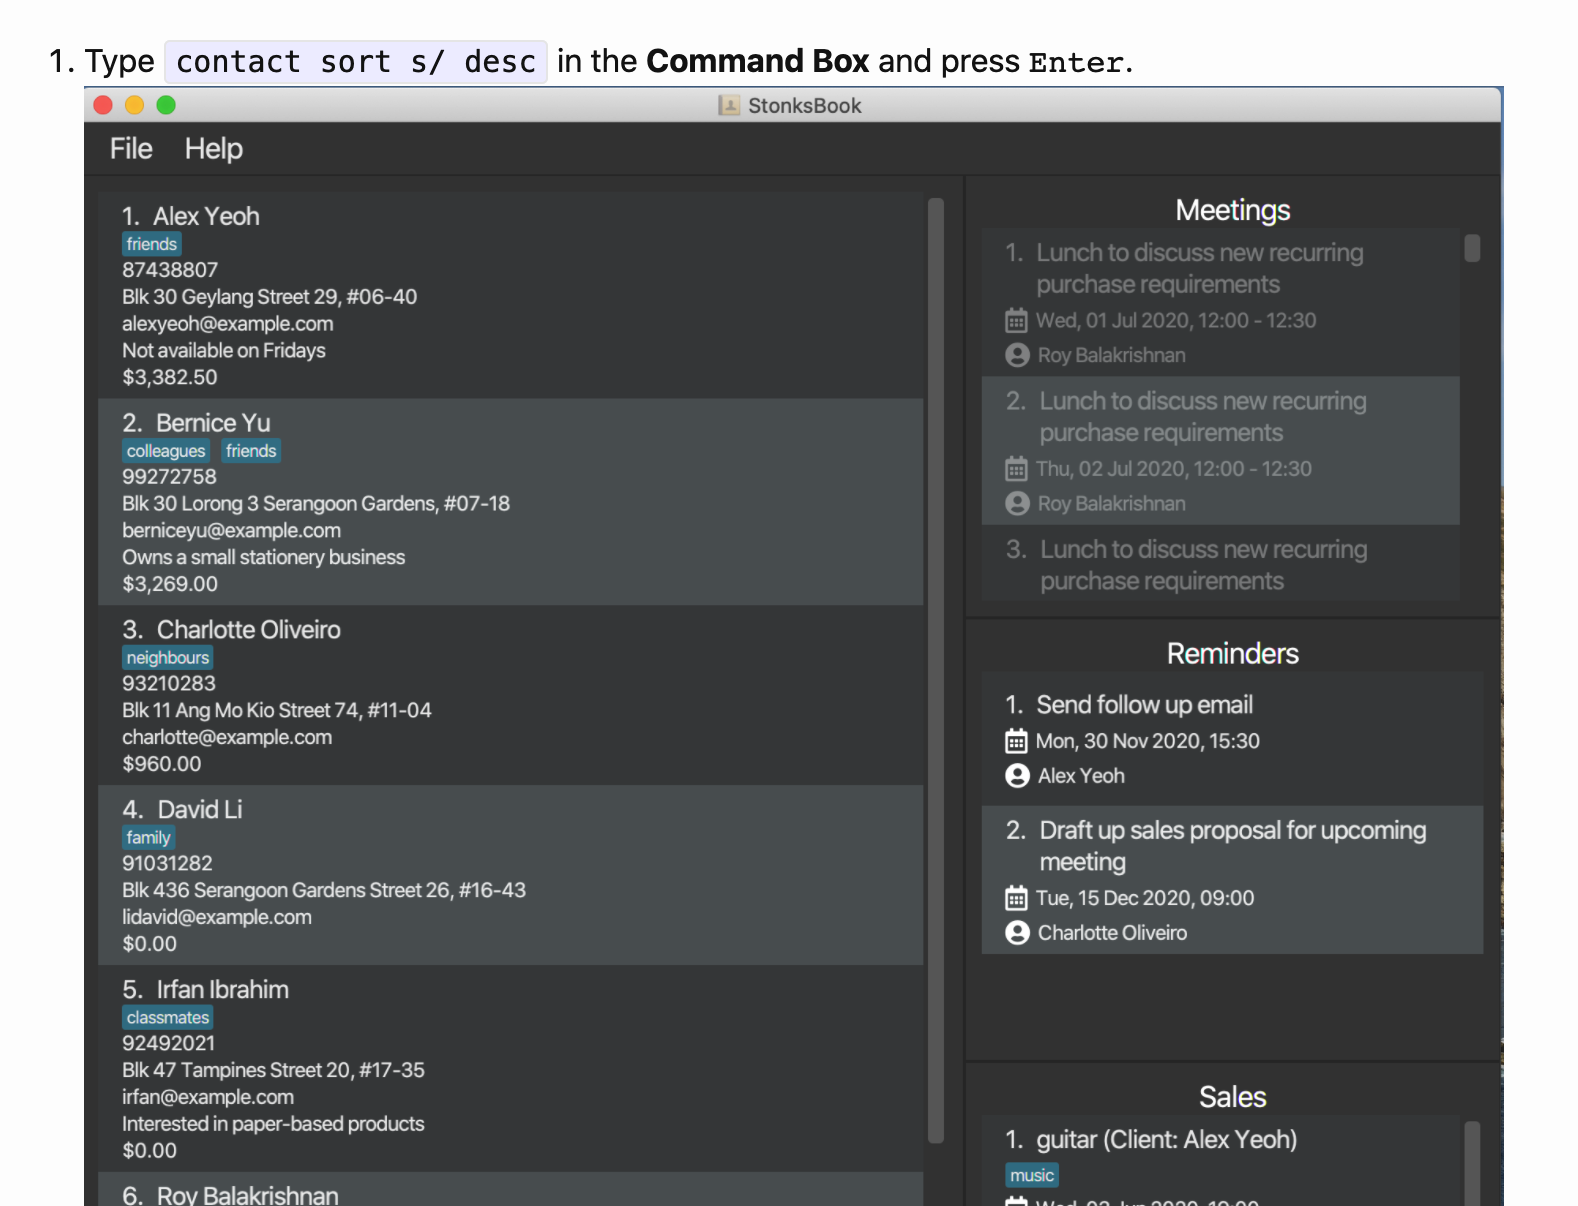
Task: Click address Blk 436 Serangoon Gardens Street 26
Action: [x=324, y=891]
